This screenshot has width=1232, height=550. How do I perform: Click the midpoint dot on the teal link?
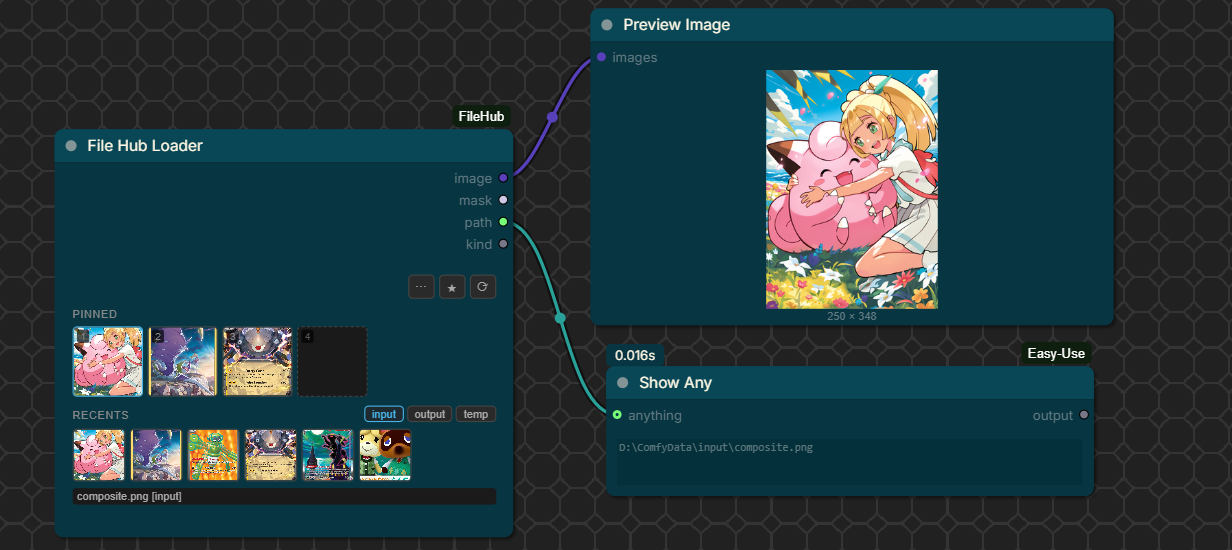pos(560,318)
